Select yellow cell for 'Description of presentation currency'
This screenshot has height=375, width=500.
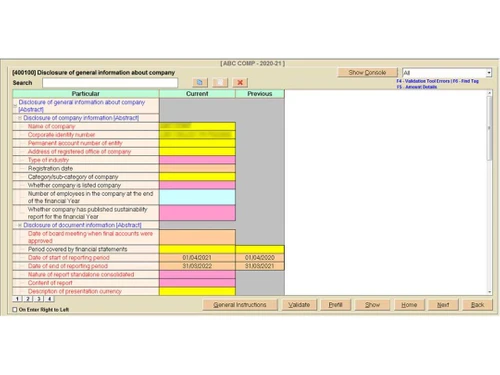click(x=197, y=291)
